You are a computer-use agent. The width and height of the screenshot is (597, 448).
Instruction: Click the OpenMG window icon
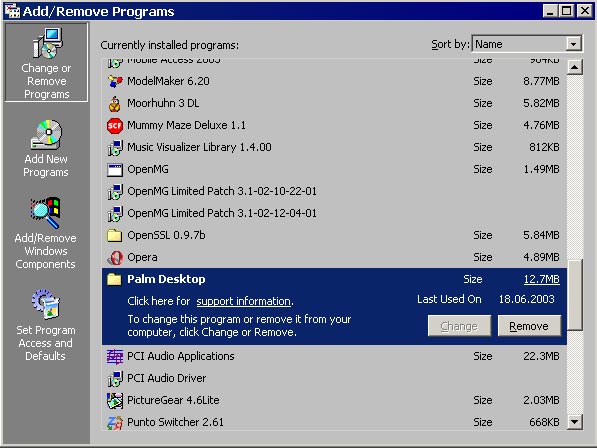115,169
